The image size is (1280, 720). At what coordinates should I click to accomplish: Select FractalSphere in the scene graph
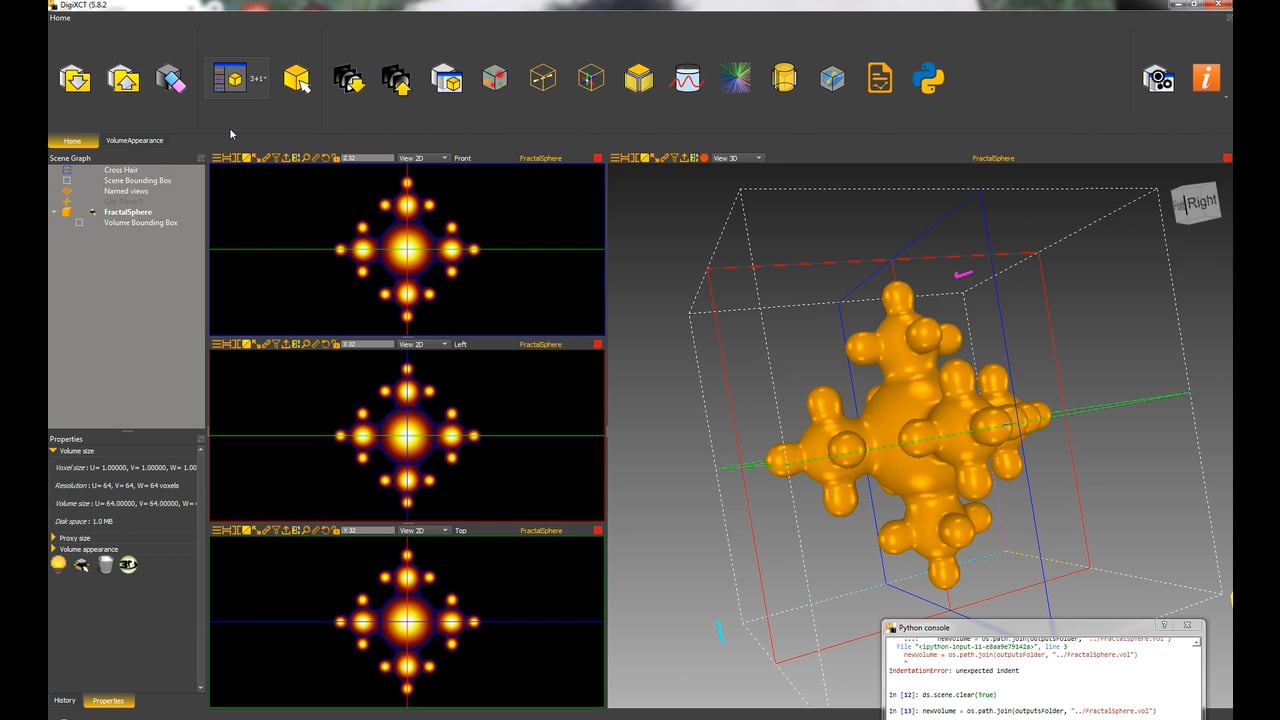(128, 212)
